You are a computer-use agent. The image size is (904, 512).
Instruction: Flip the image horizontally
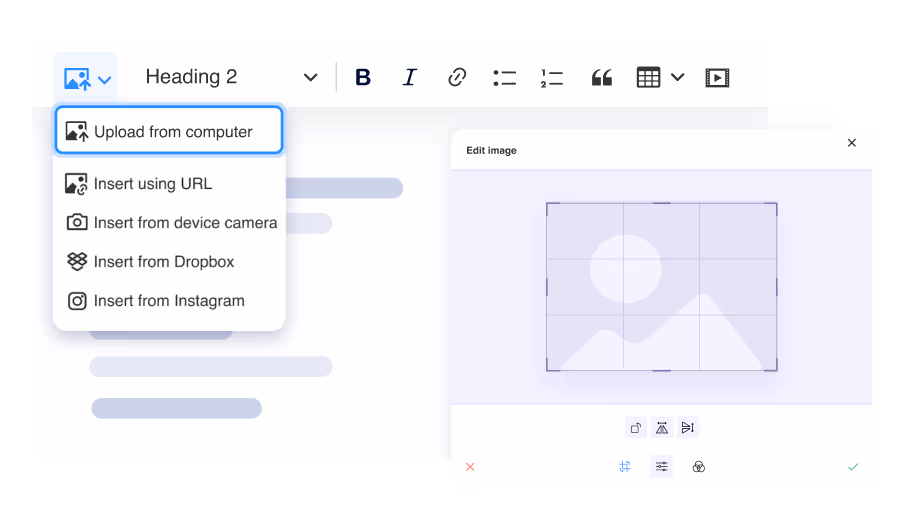(662, 428)
